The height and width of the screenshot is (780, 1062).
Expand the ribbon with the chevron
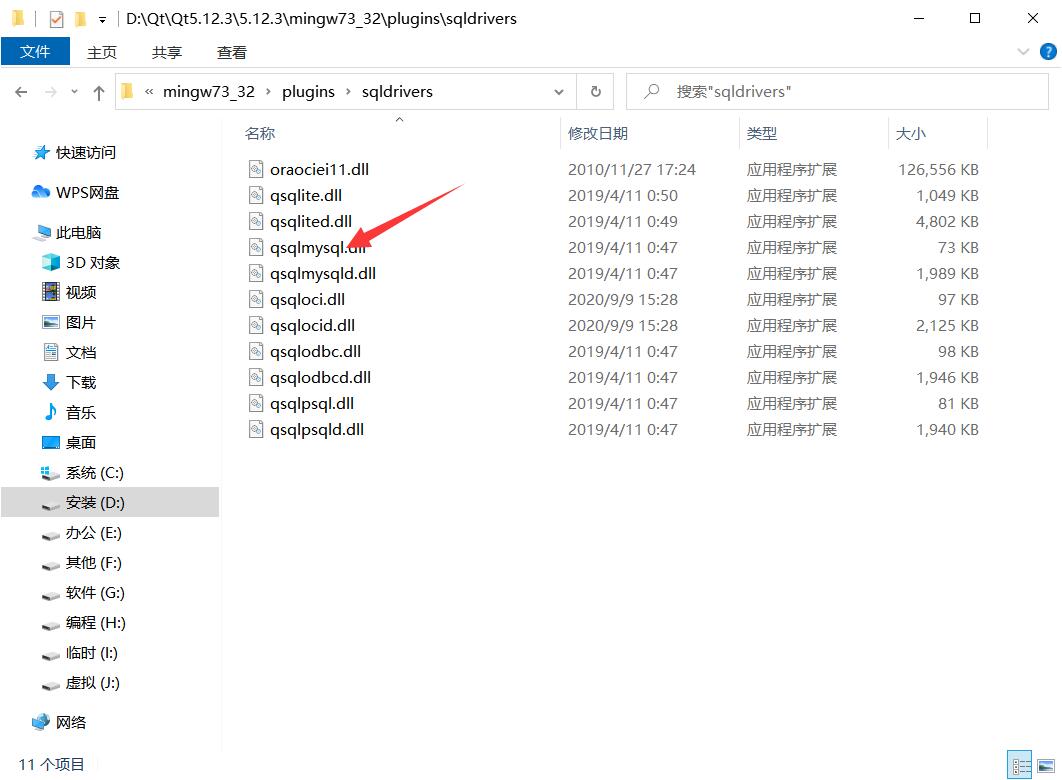pos(1022,52)
